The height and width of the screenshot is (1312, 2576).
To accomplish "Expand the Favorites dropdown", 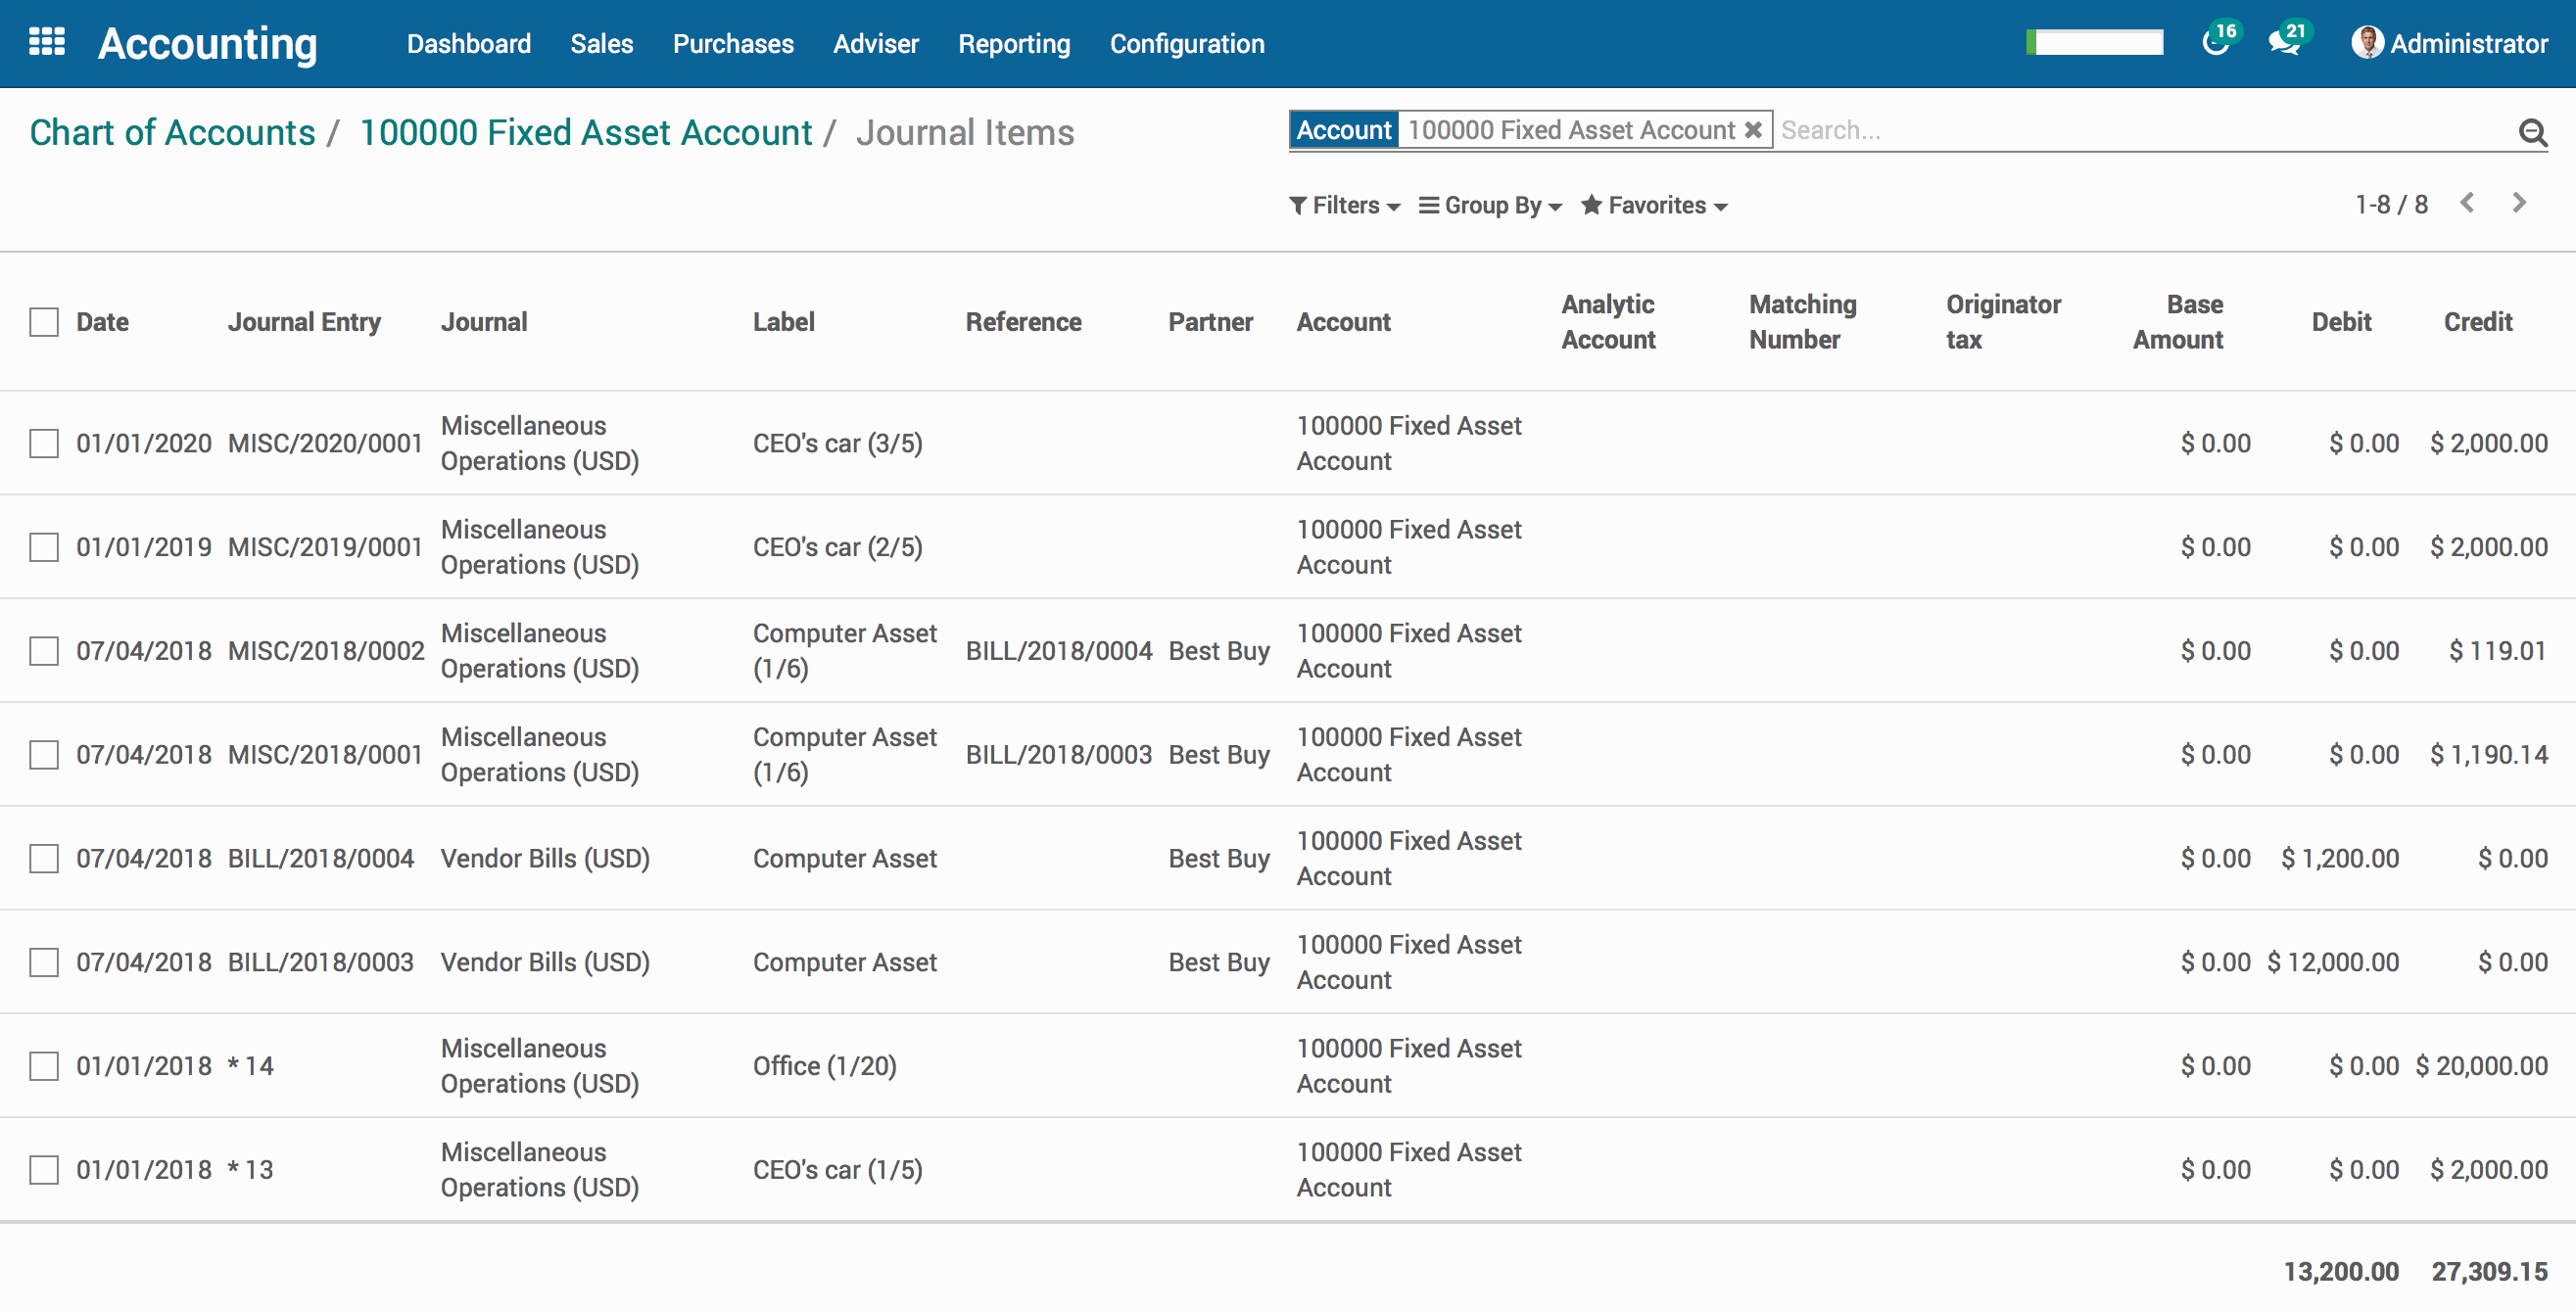I will [1654, 205].
